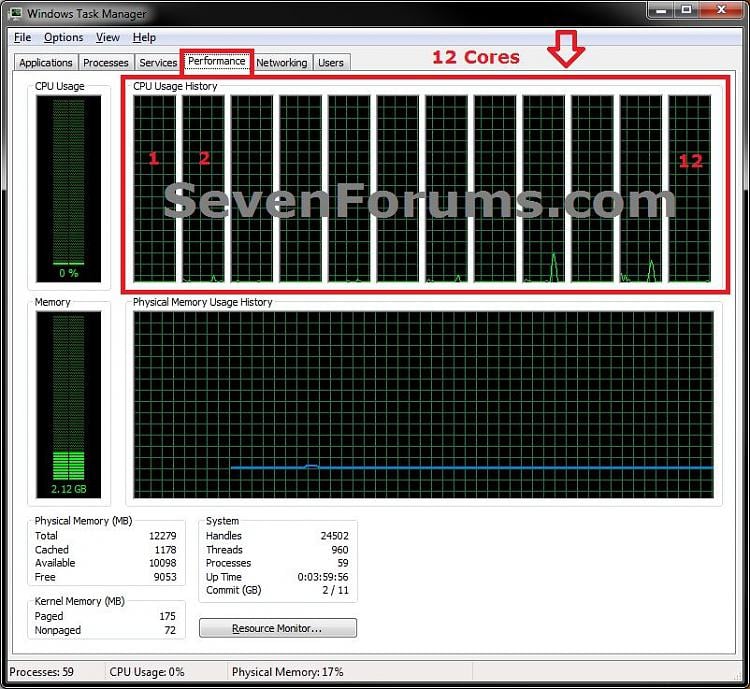The width and height of the screenshot is (750, 689).
Task: Maximize the Task Manager window
Action: coord(687,10)
